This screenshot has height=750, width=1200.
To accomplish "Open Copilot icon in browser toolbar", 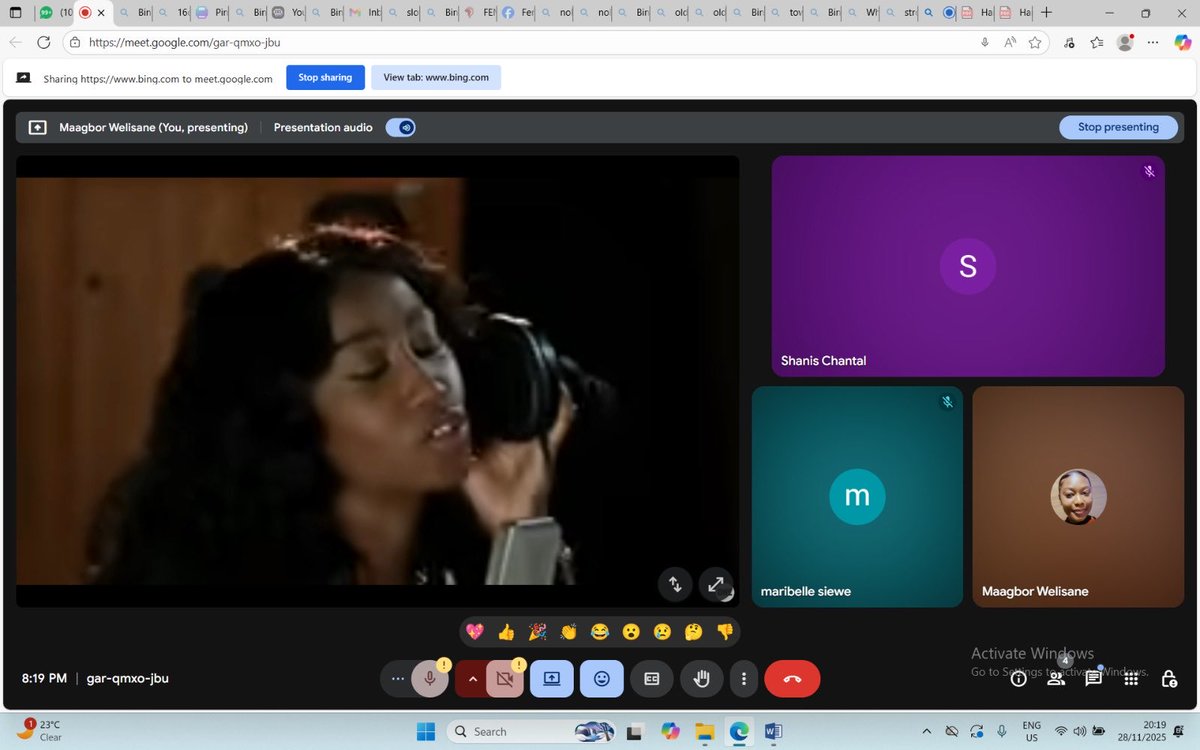I will (1182, 43).
